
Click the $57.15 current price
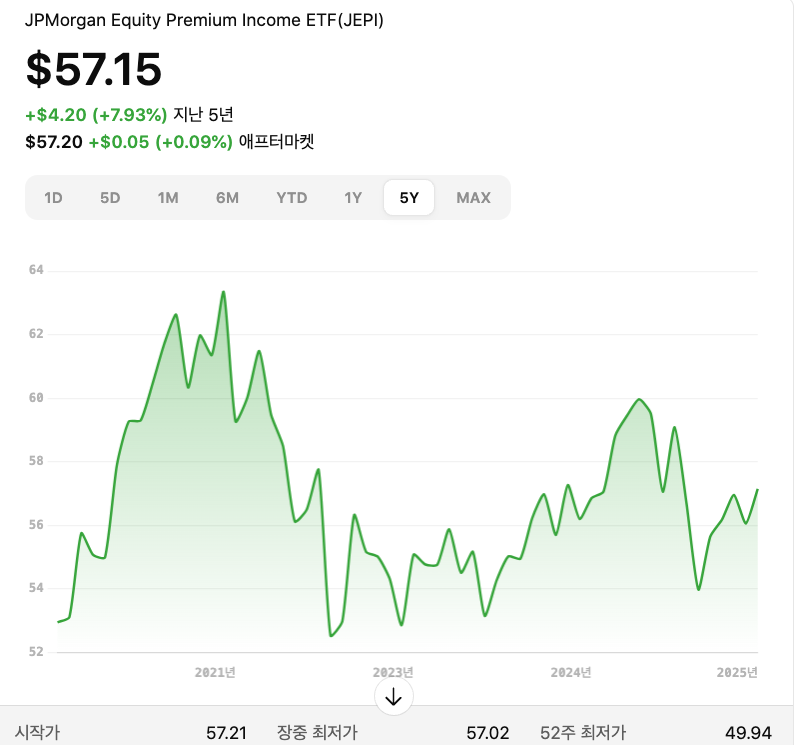tap(94, 69)
